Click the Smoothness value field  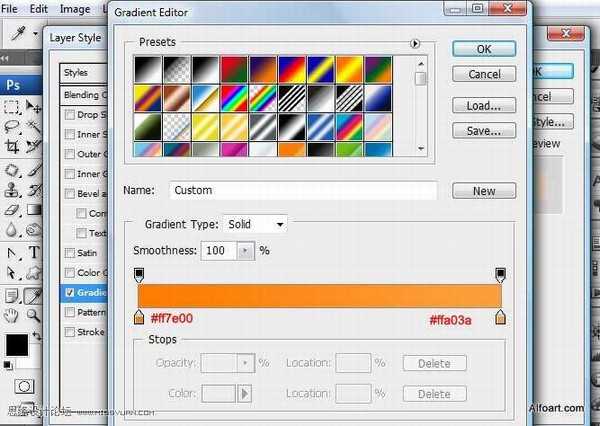click(219, 251)
